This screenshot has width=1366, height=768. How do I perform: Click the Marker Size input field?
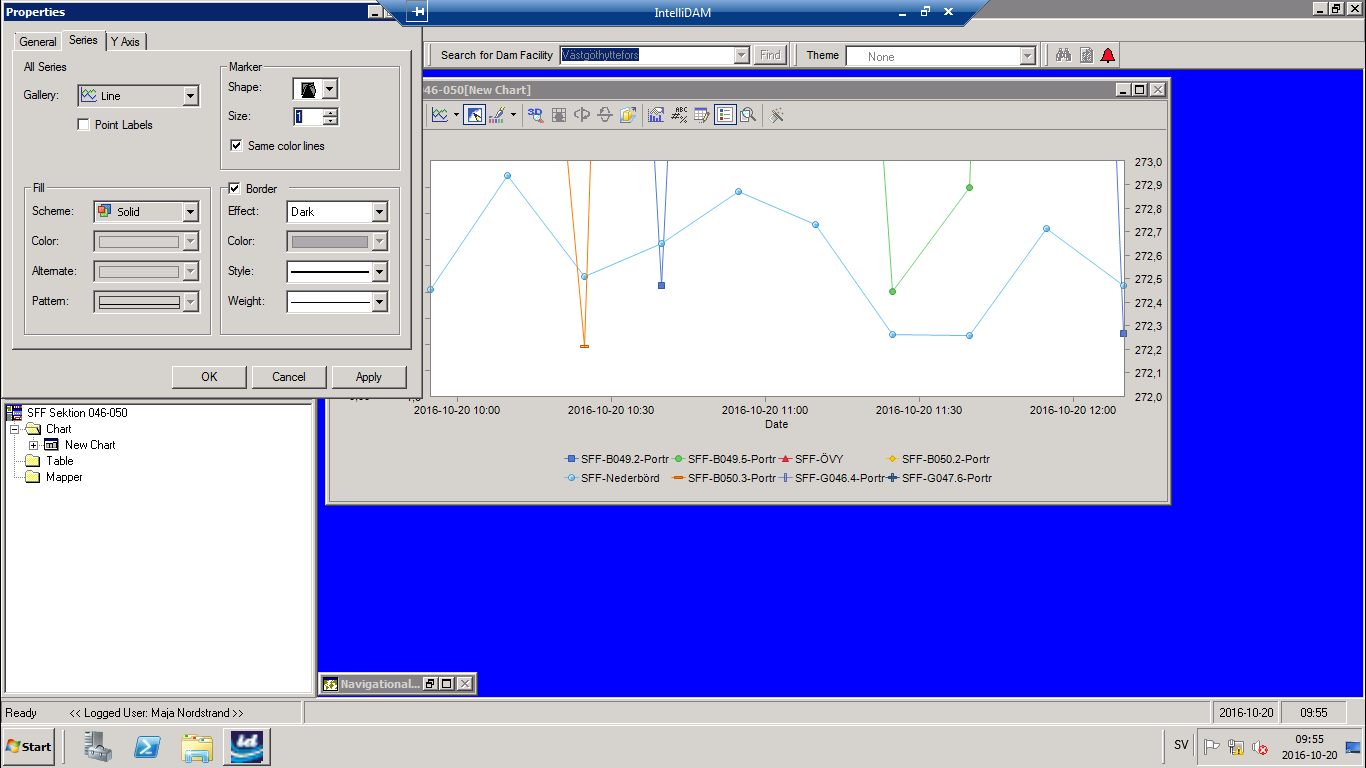tap(308, 117)
